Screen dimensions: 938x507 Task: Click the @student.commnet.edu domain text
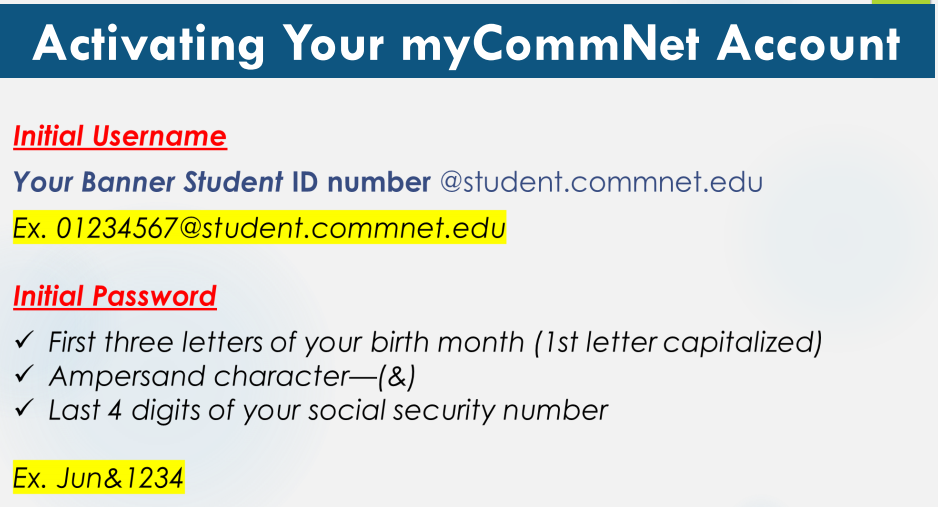601,182
